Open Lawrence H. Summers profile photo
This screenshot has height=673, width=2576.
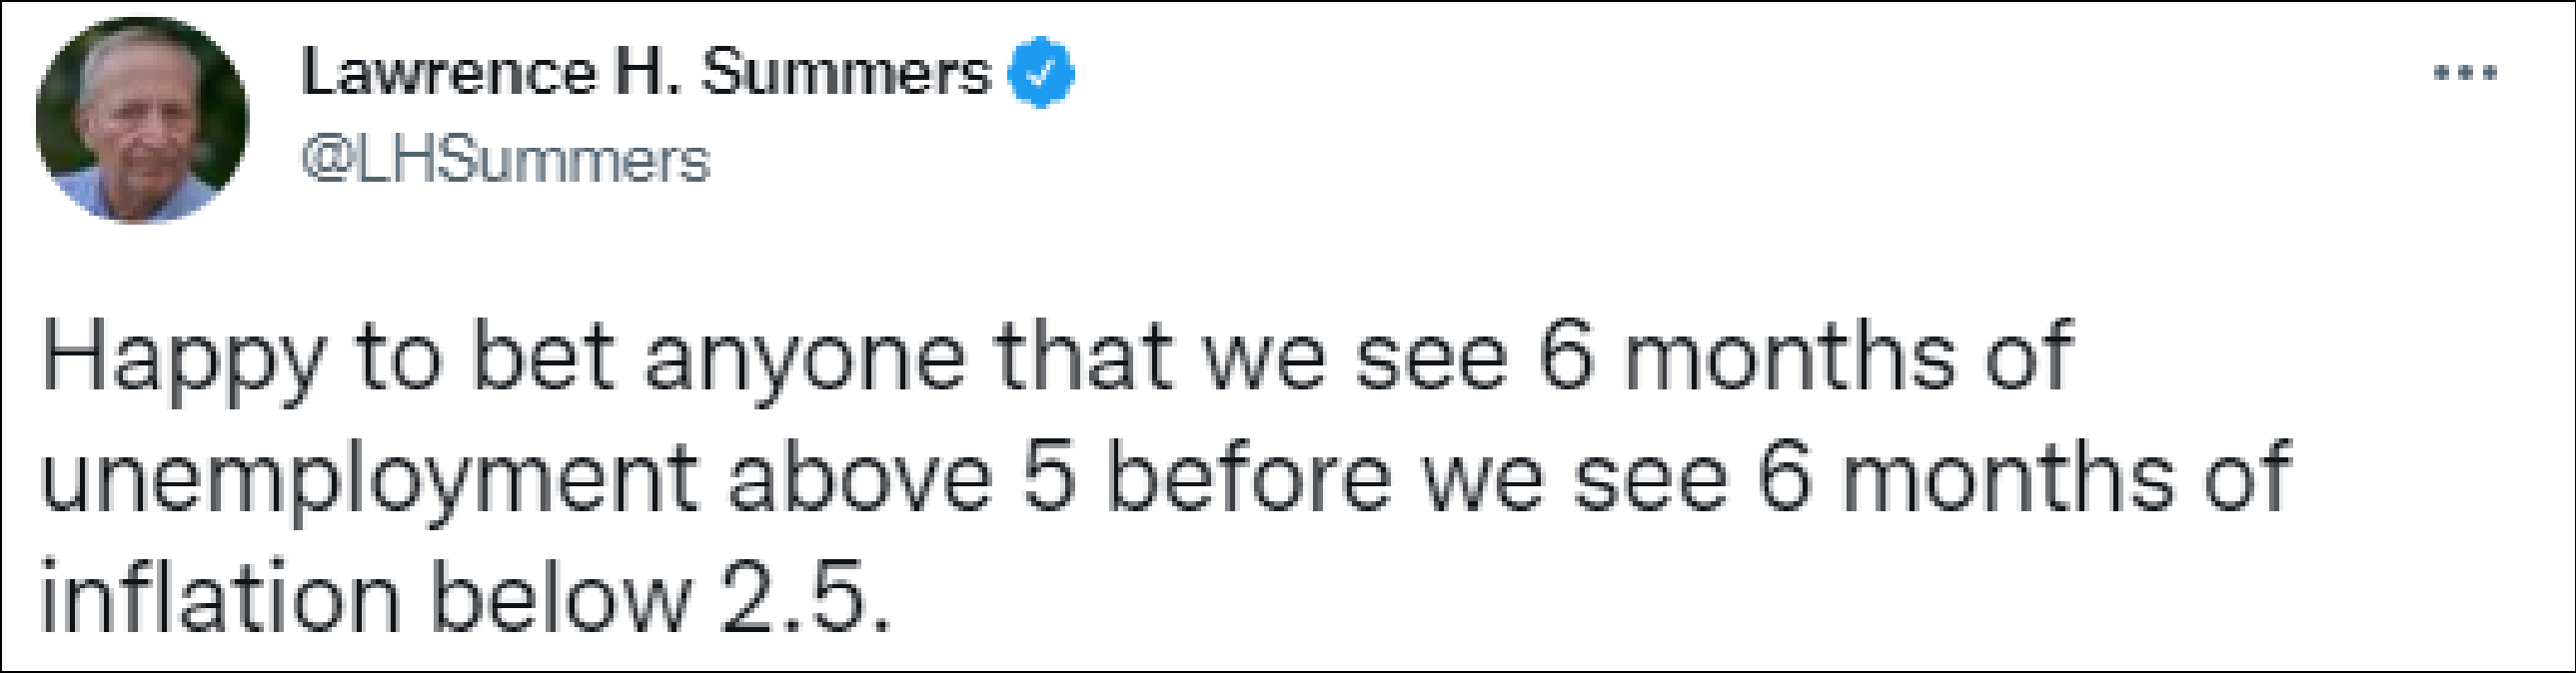(142, 120)
